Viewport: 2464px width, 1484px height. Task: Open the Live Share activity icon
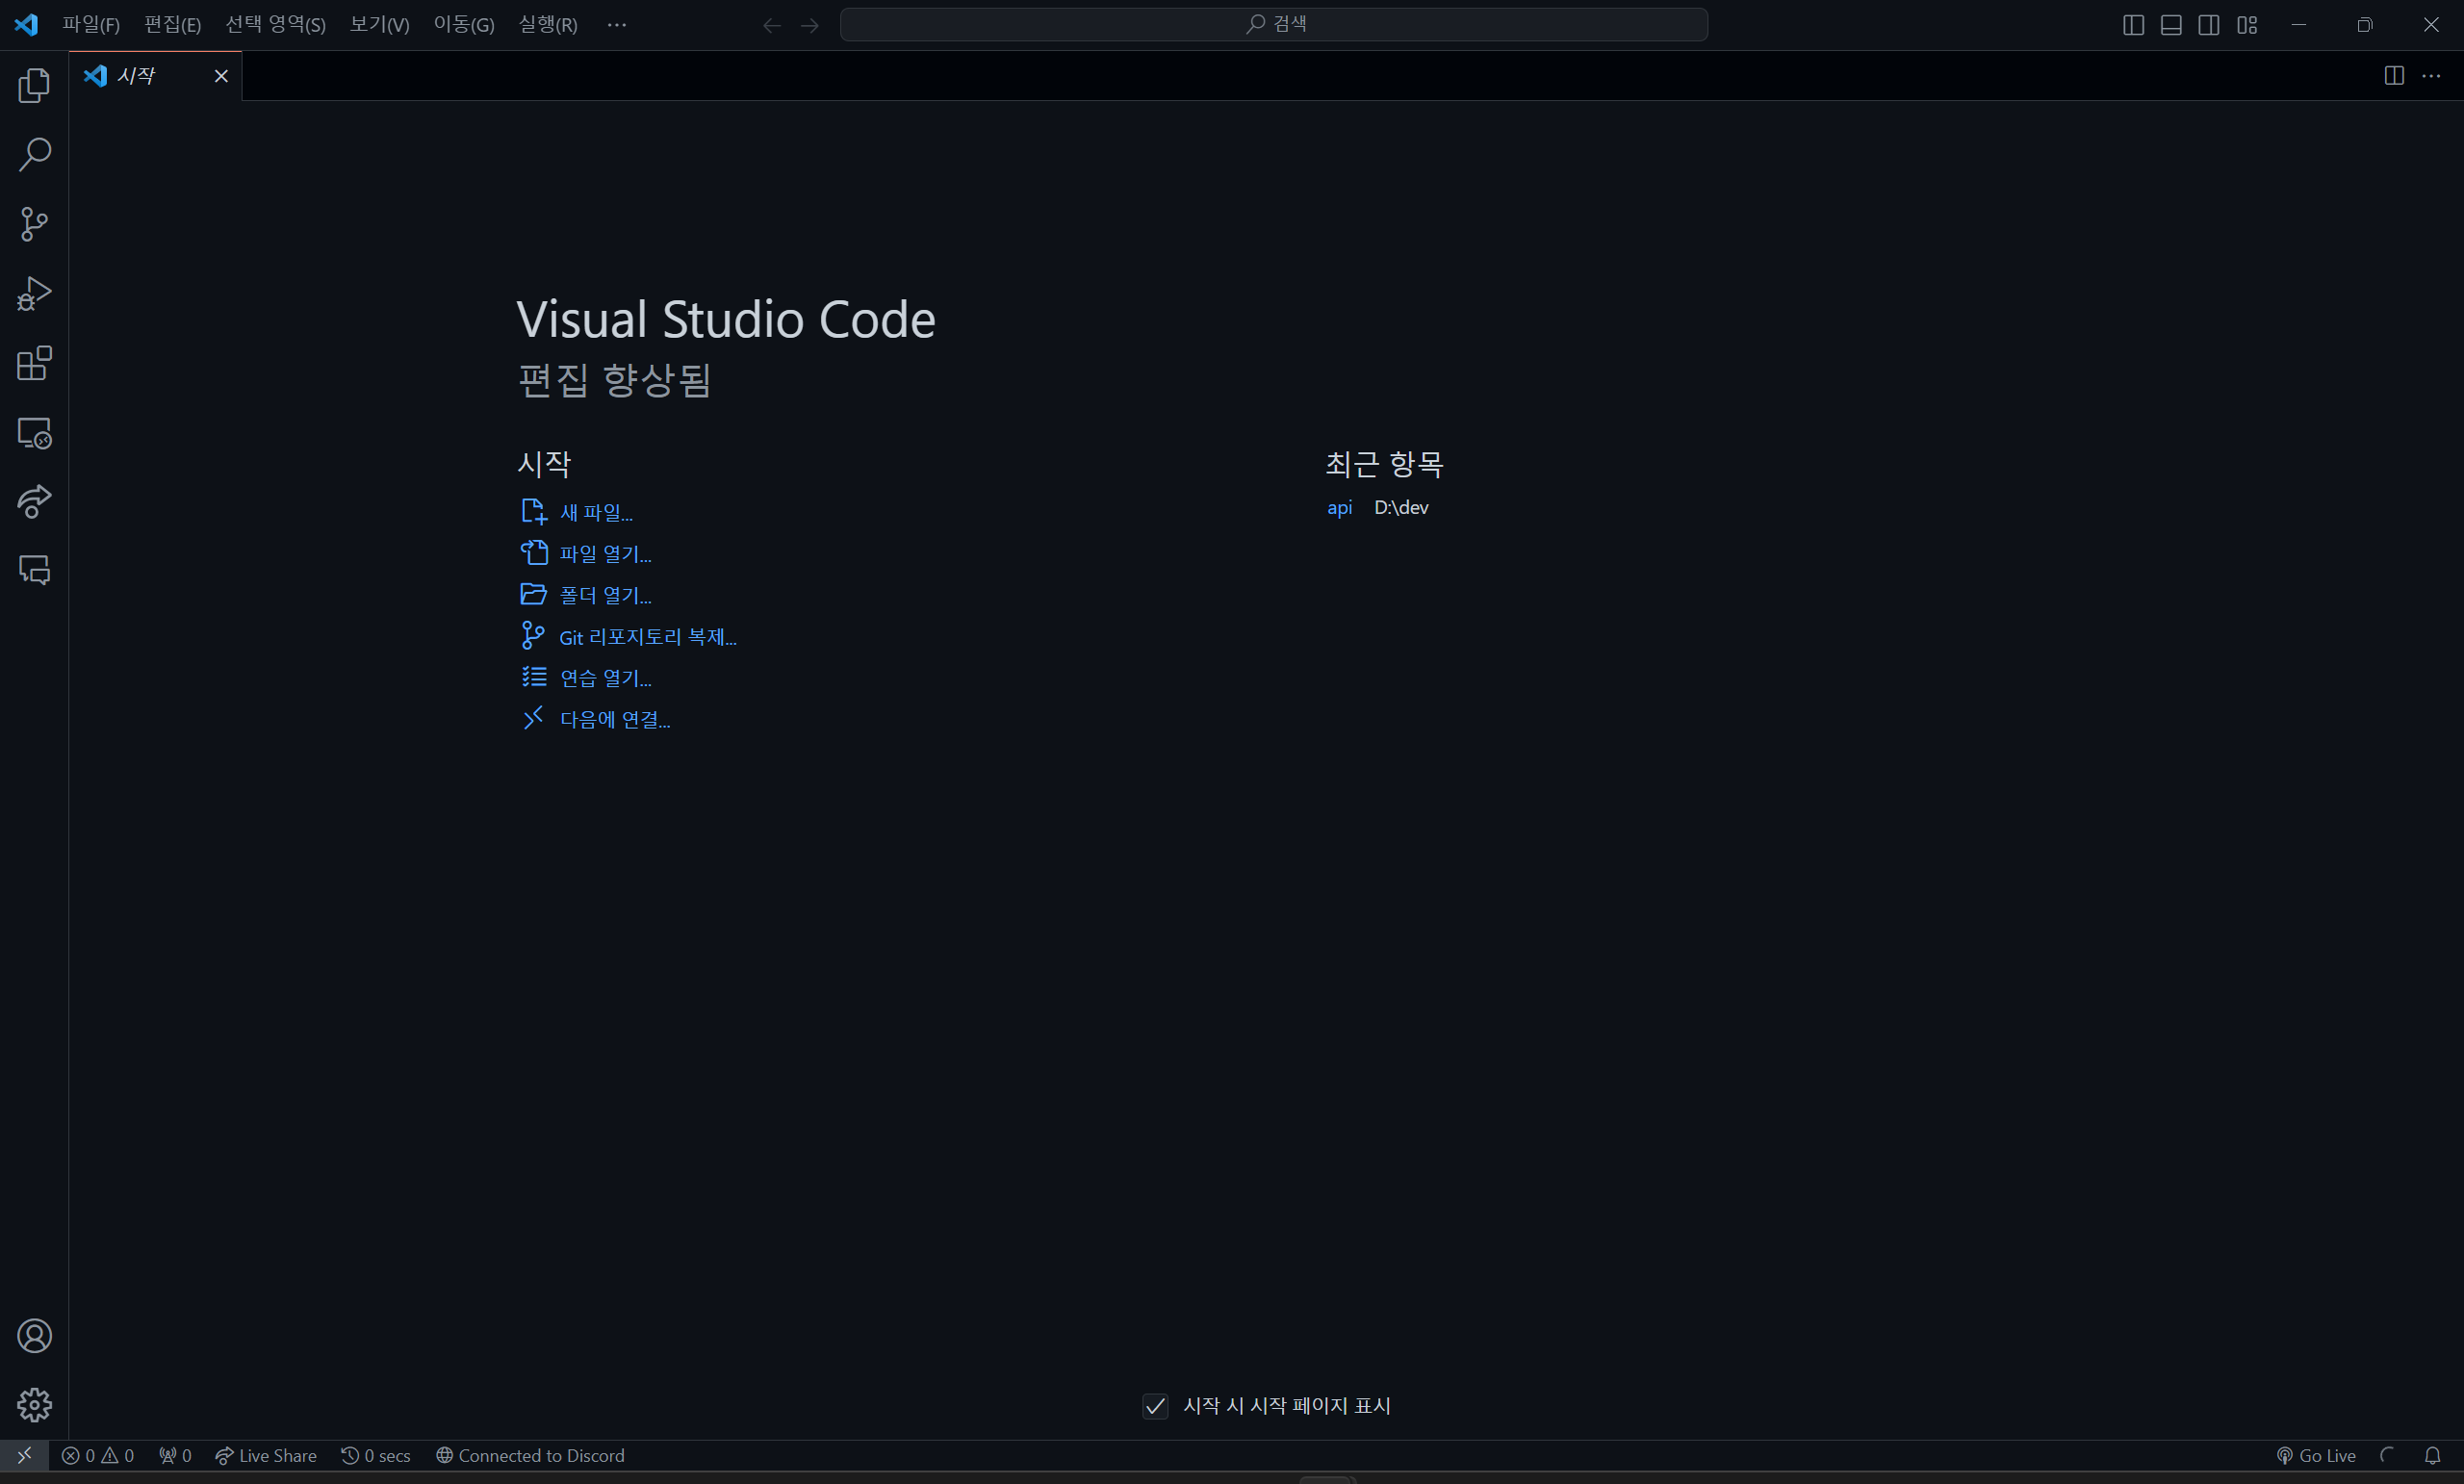[x=34, y=501]
